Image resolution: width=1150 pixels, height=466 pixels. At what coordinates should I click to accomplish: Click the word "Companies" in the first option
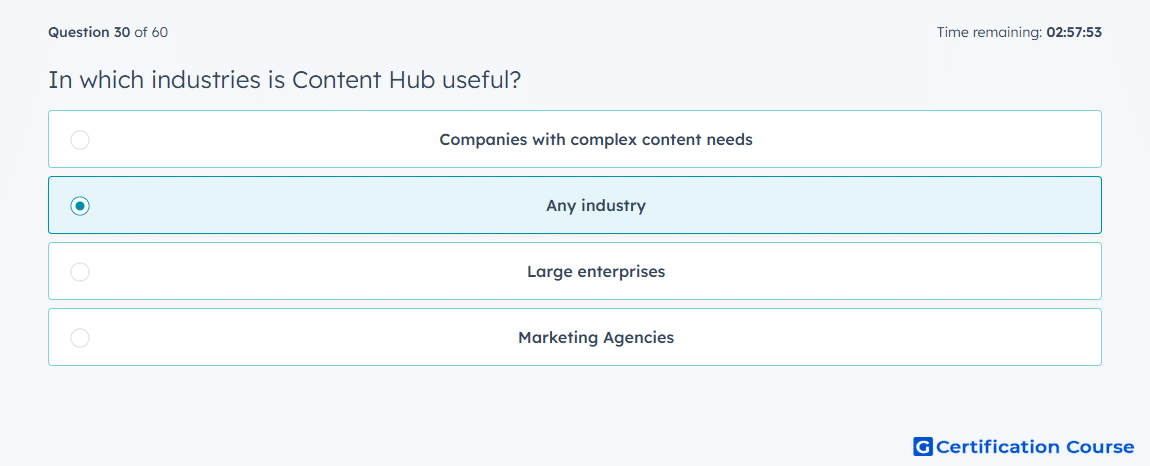[478, 139]
